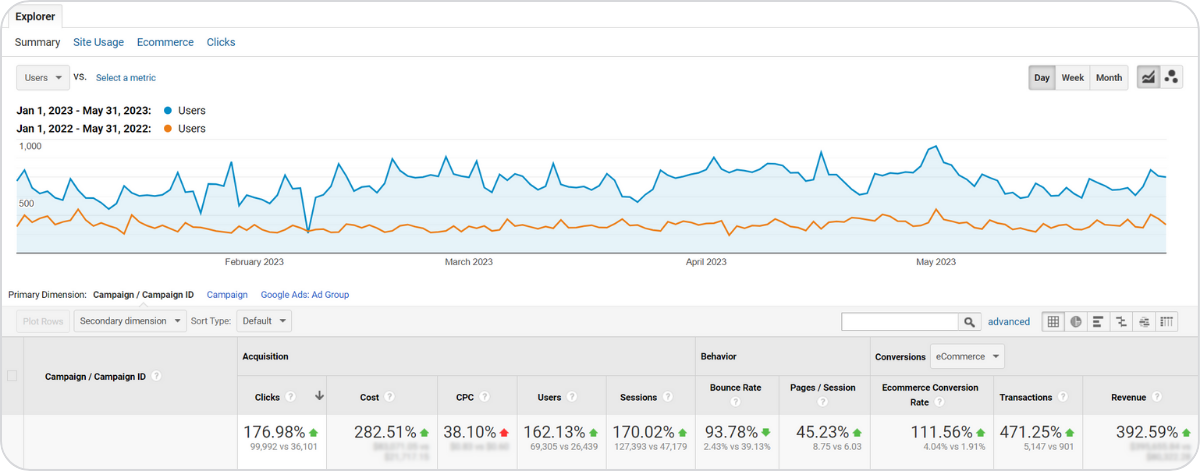
Task: Click the advanced filter link
Action: 1008,321
